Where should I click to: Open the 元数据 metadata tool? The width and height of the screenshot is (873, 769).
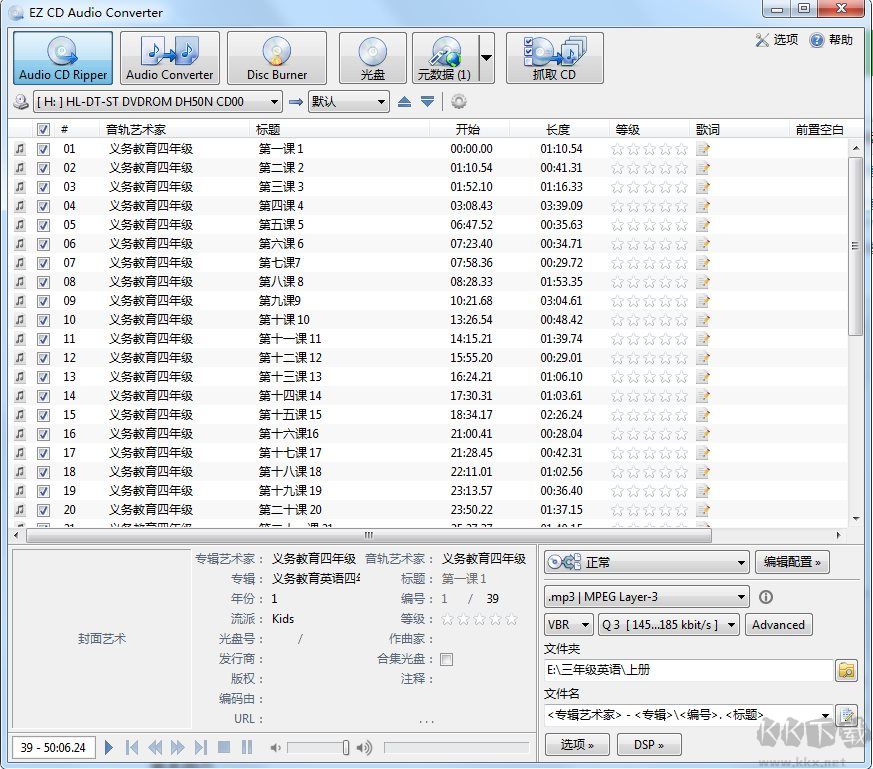pos(443,57)
